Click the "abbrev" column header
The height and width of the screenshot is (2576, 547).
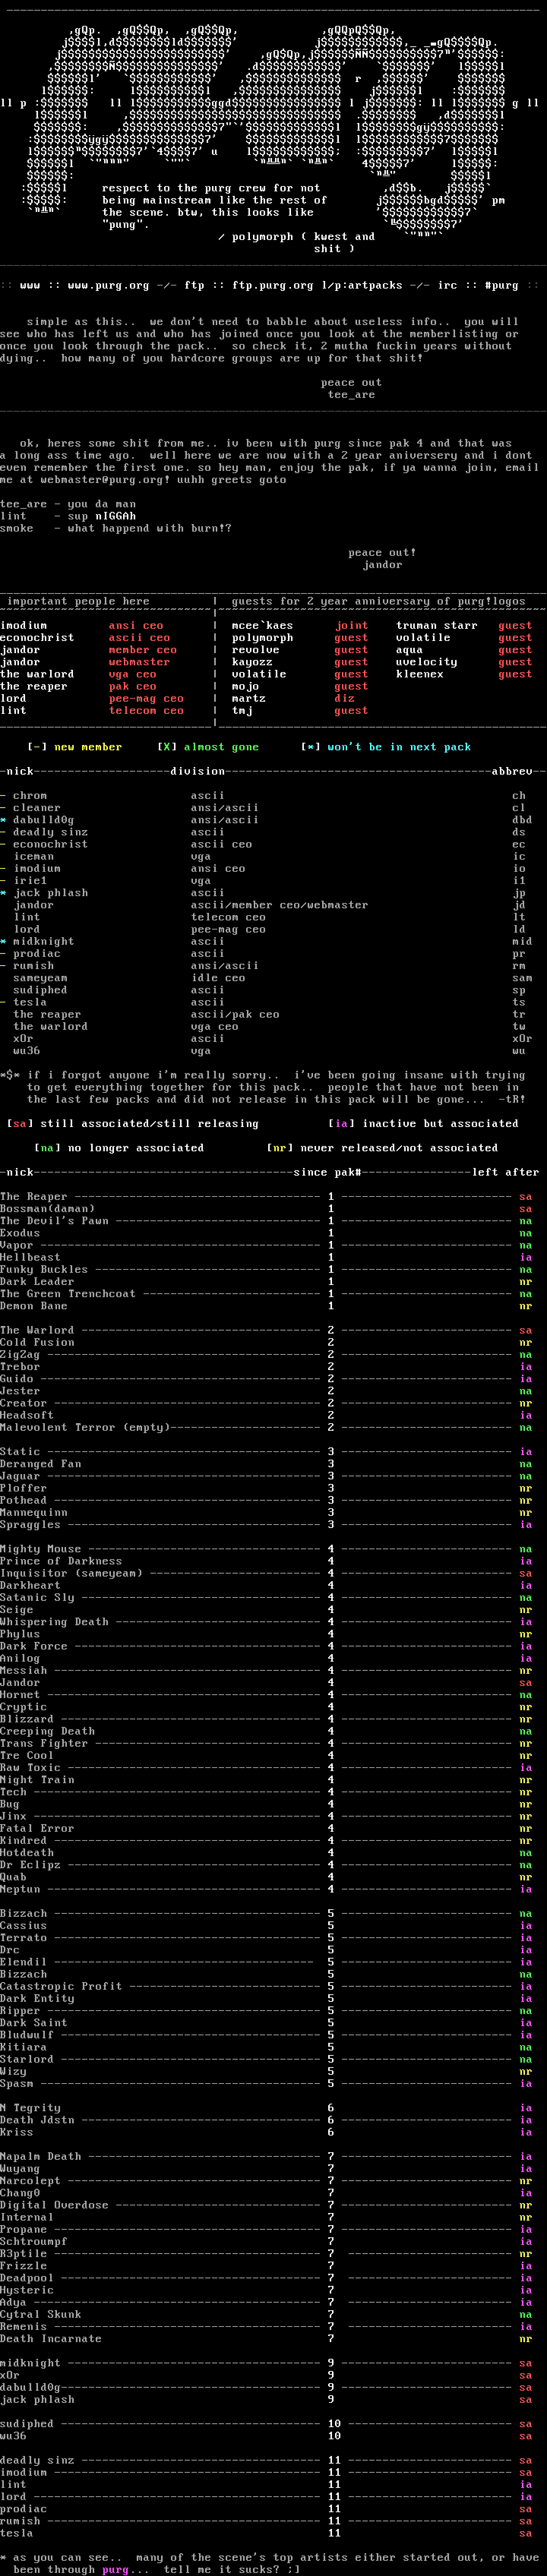tap(512, 771)
